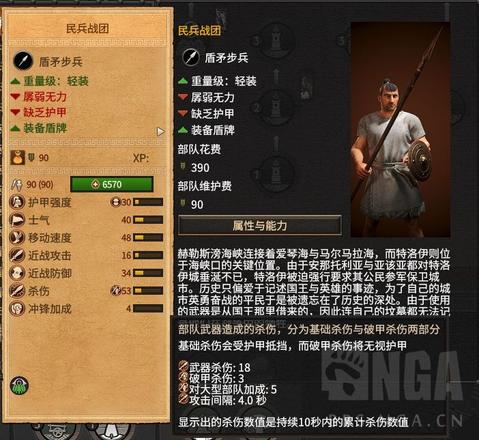Click the armor strength stat icon
Viewport: 479px width, 440px height.
(16, 202)
